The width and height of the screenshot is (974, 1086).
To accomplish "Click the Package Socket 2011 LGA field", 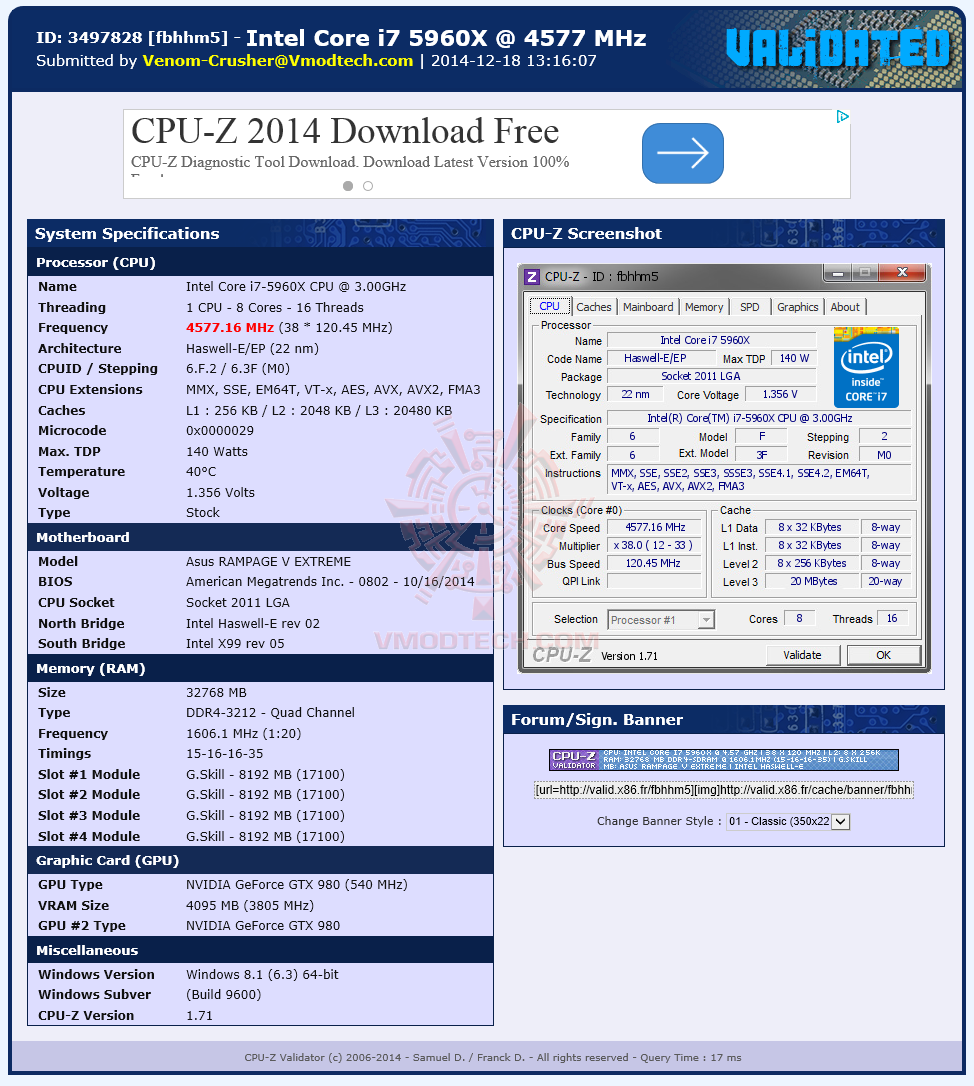I will click(711, 377).
